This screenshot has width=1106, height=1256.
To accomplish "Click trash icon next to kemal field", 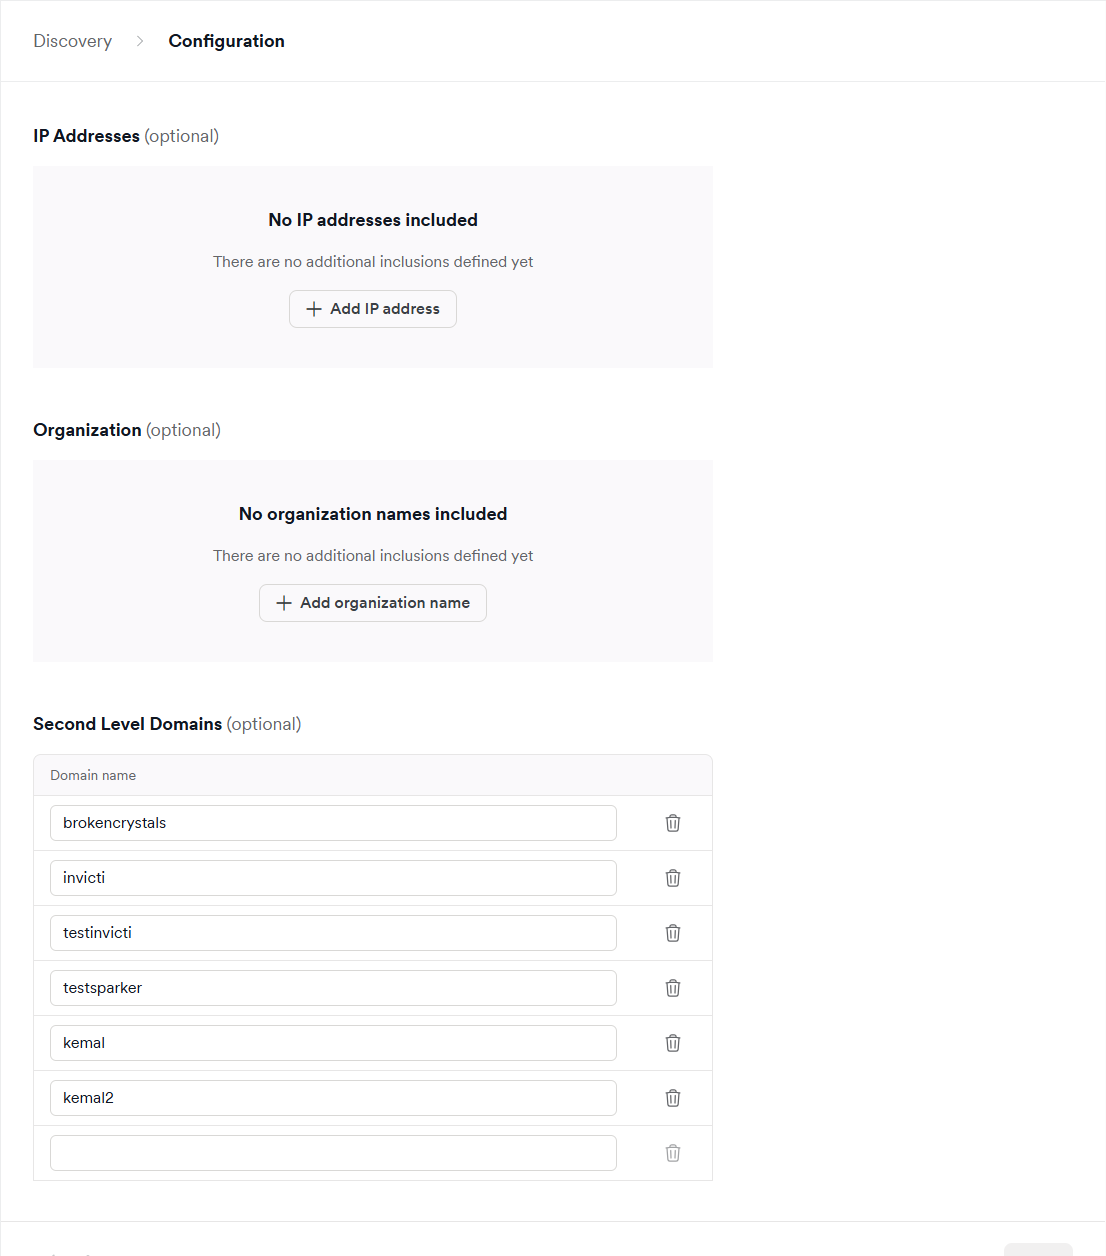I will coord(673,1043).
